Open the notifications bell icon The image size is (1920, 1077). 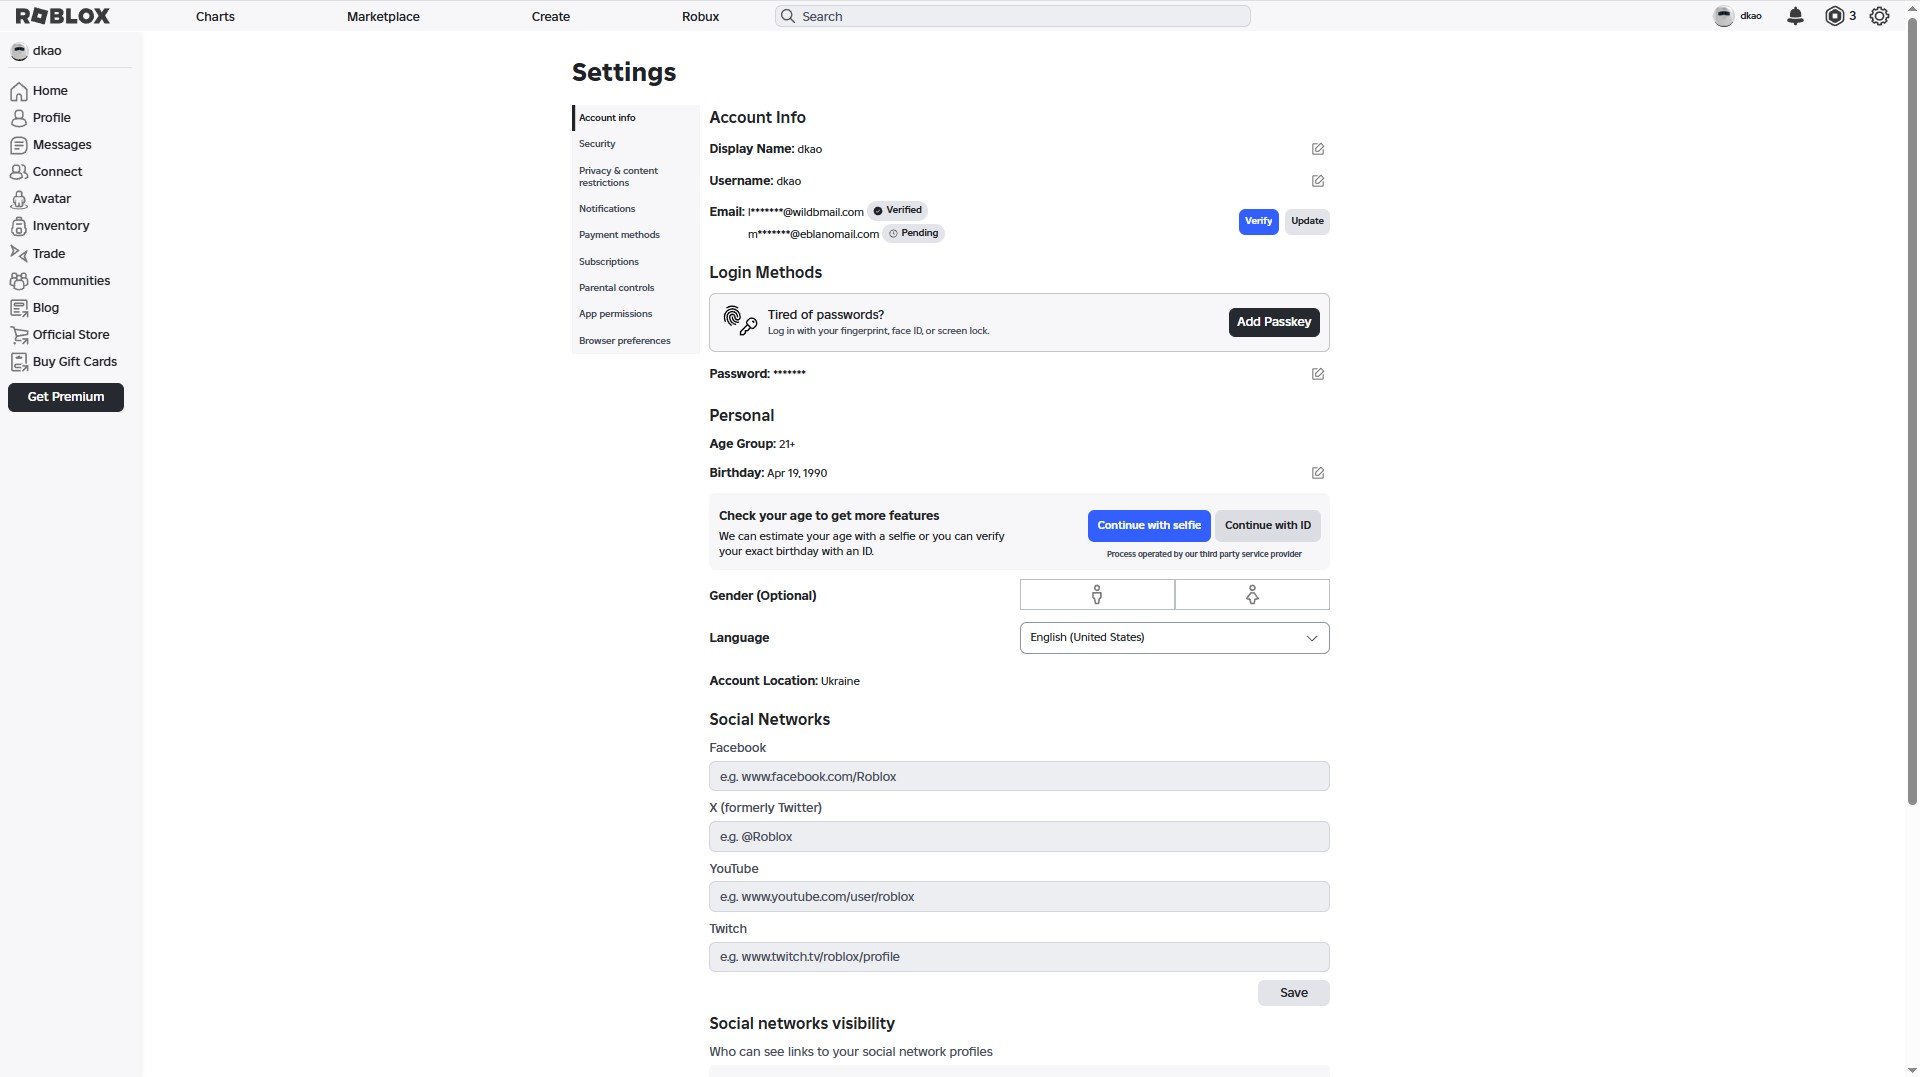pyautogui.click(x=1795, y=16)
